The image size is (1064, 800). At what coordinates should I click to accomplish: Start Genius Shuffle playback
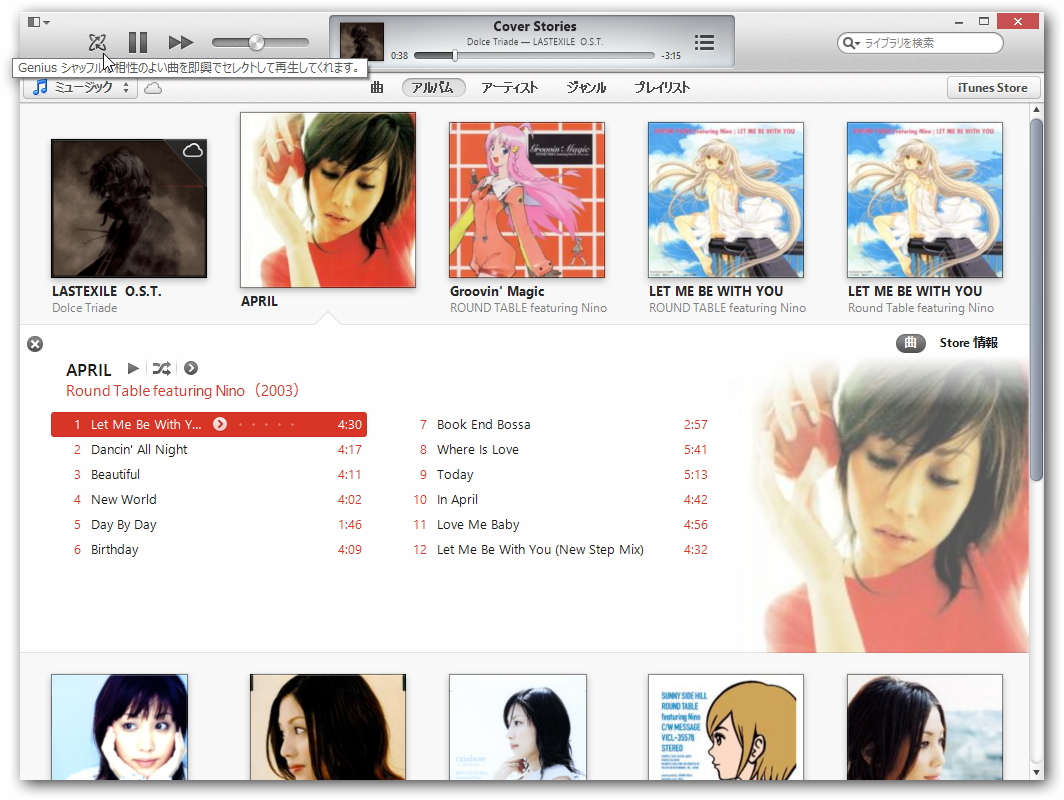coord(97,43)
